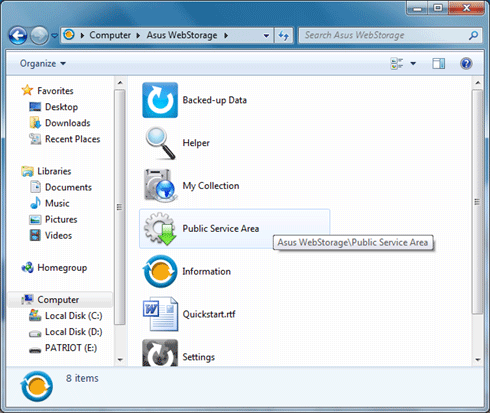Screen dimensions: 490x413
Task: Select Libraries in navigation pane
Action: (54, 171)
